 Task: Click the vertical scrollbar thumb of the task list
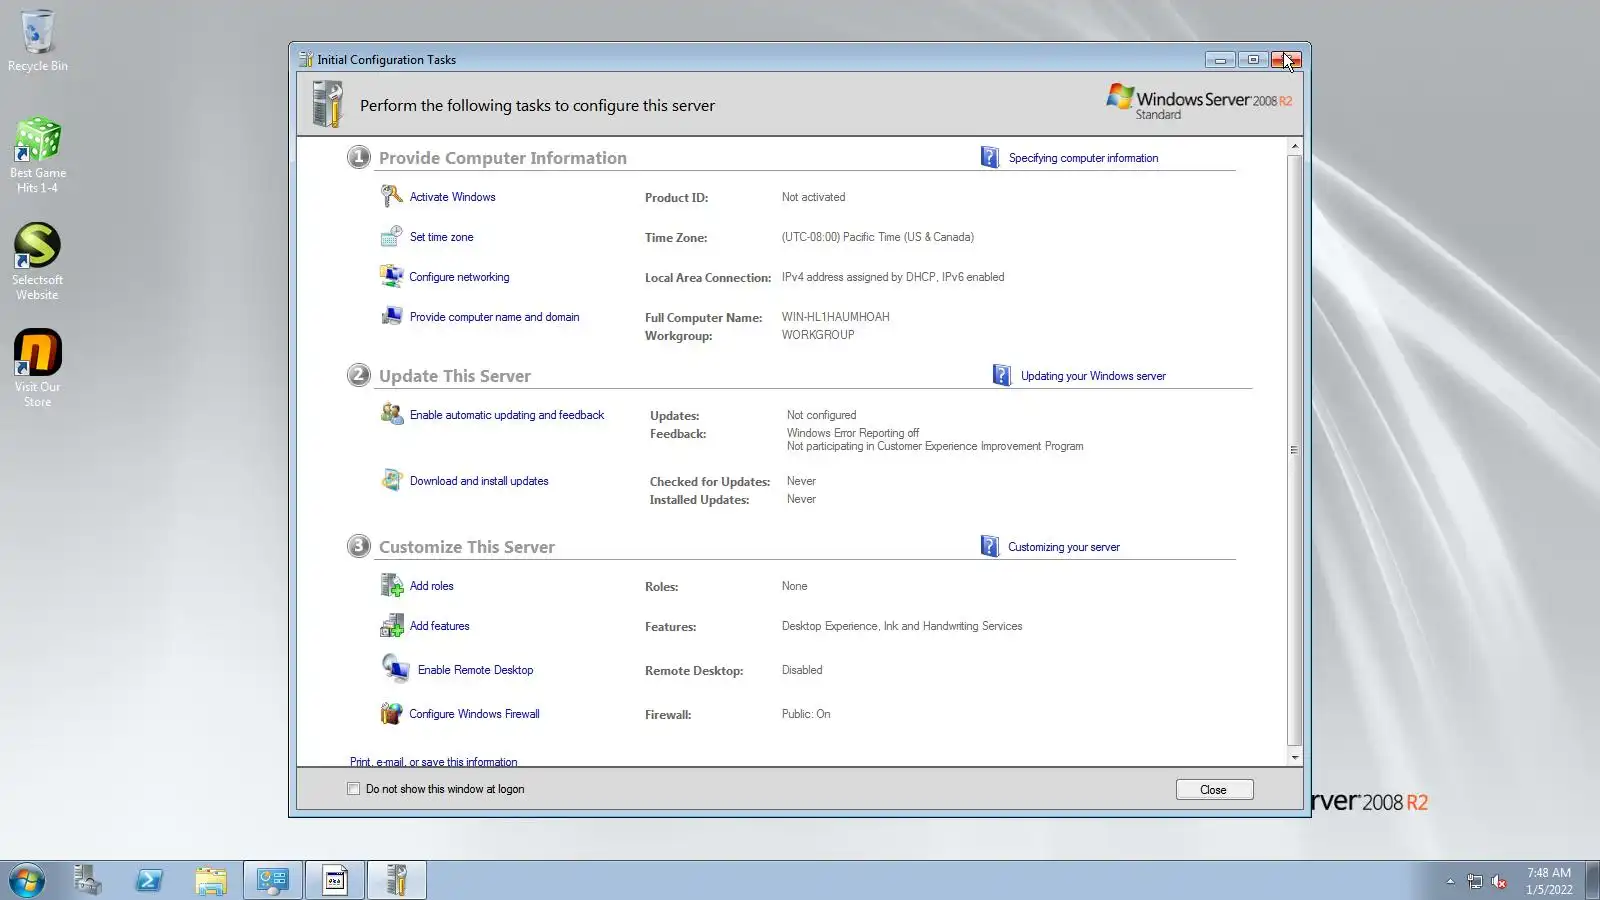pyautogui.click(x=1295, y=450)
